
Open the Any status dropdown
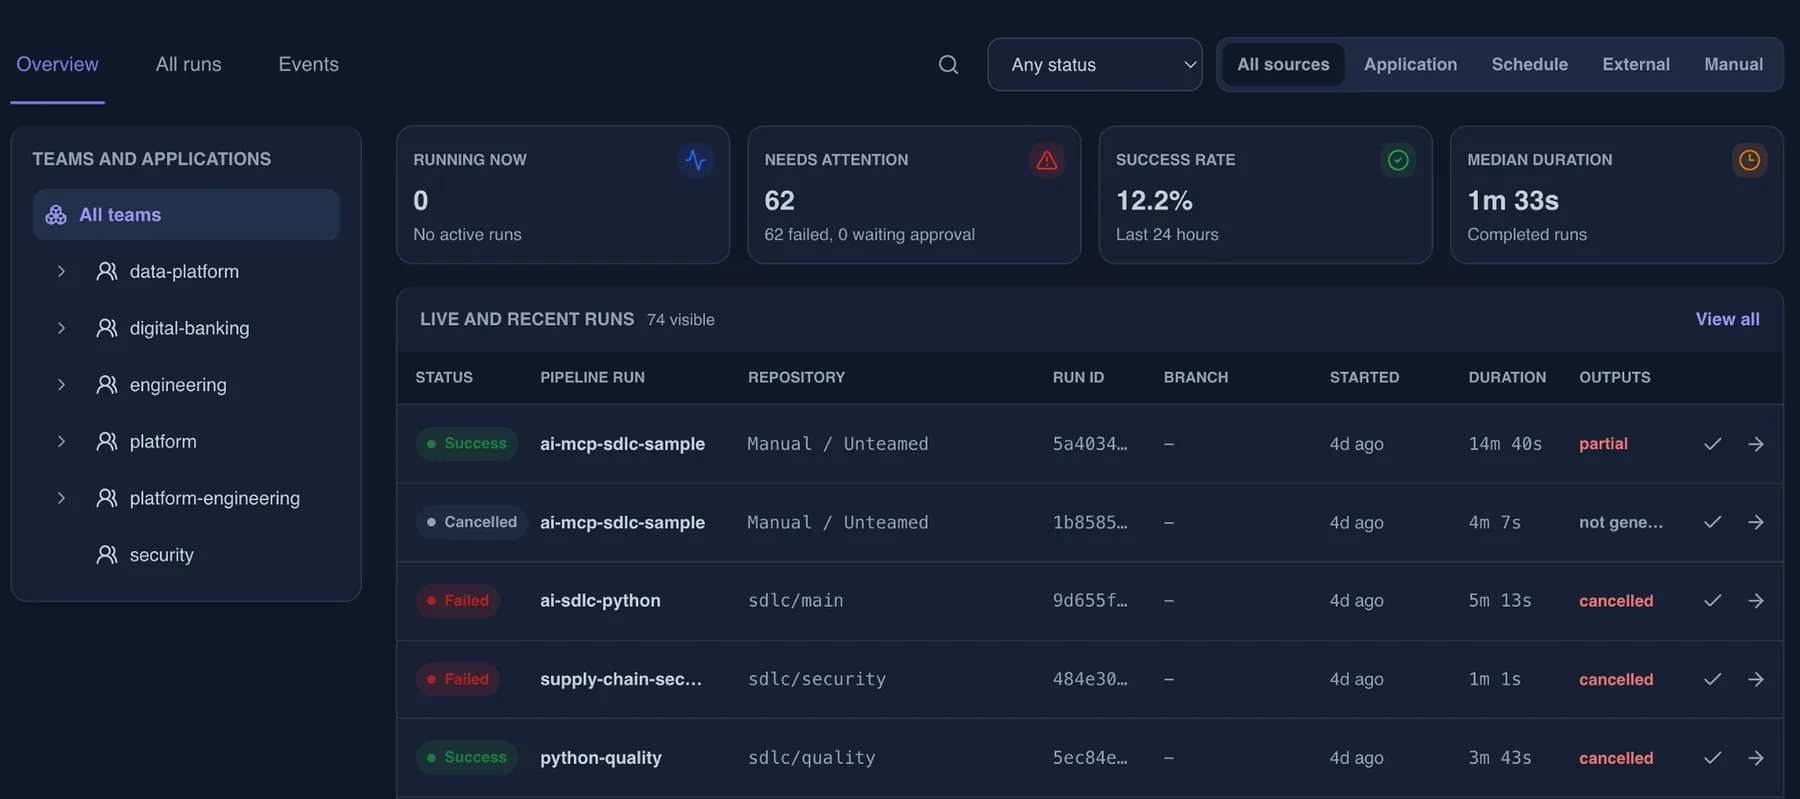(x=1095, y=65)
